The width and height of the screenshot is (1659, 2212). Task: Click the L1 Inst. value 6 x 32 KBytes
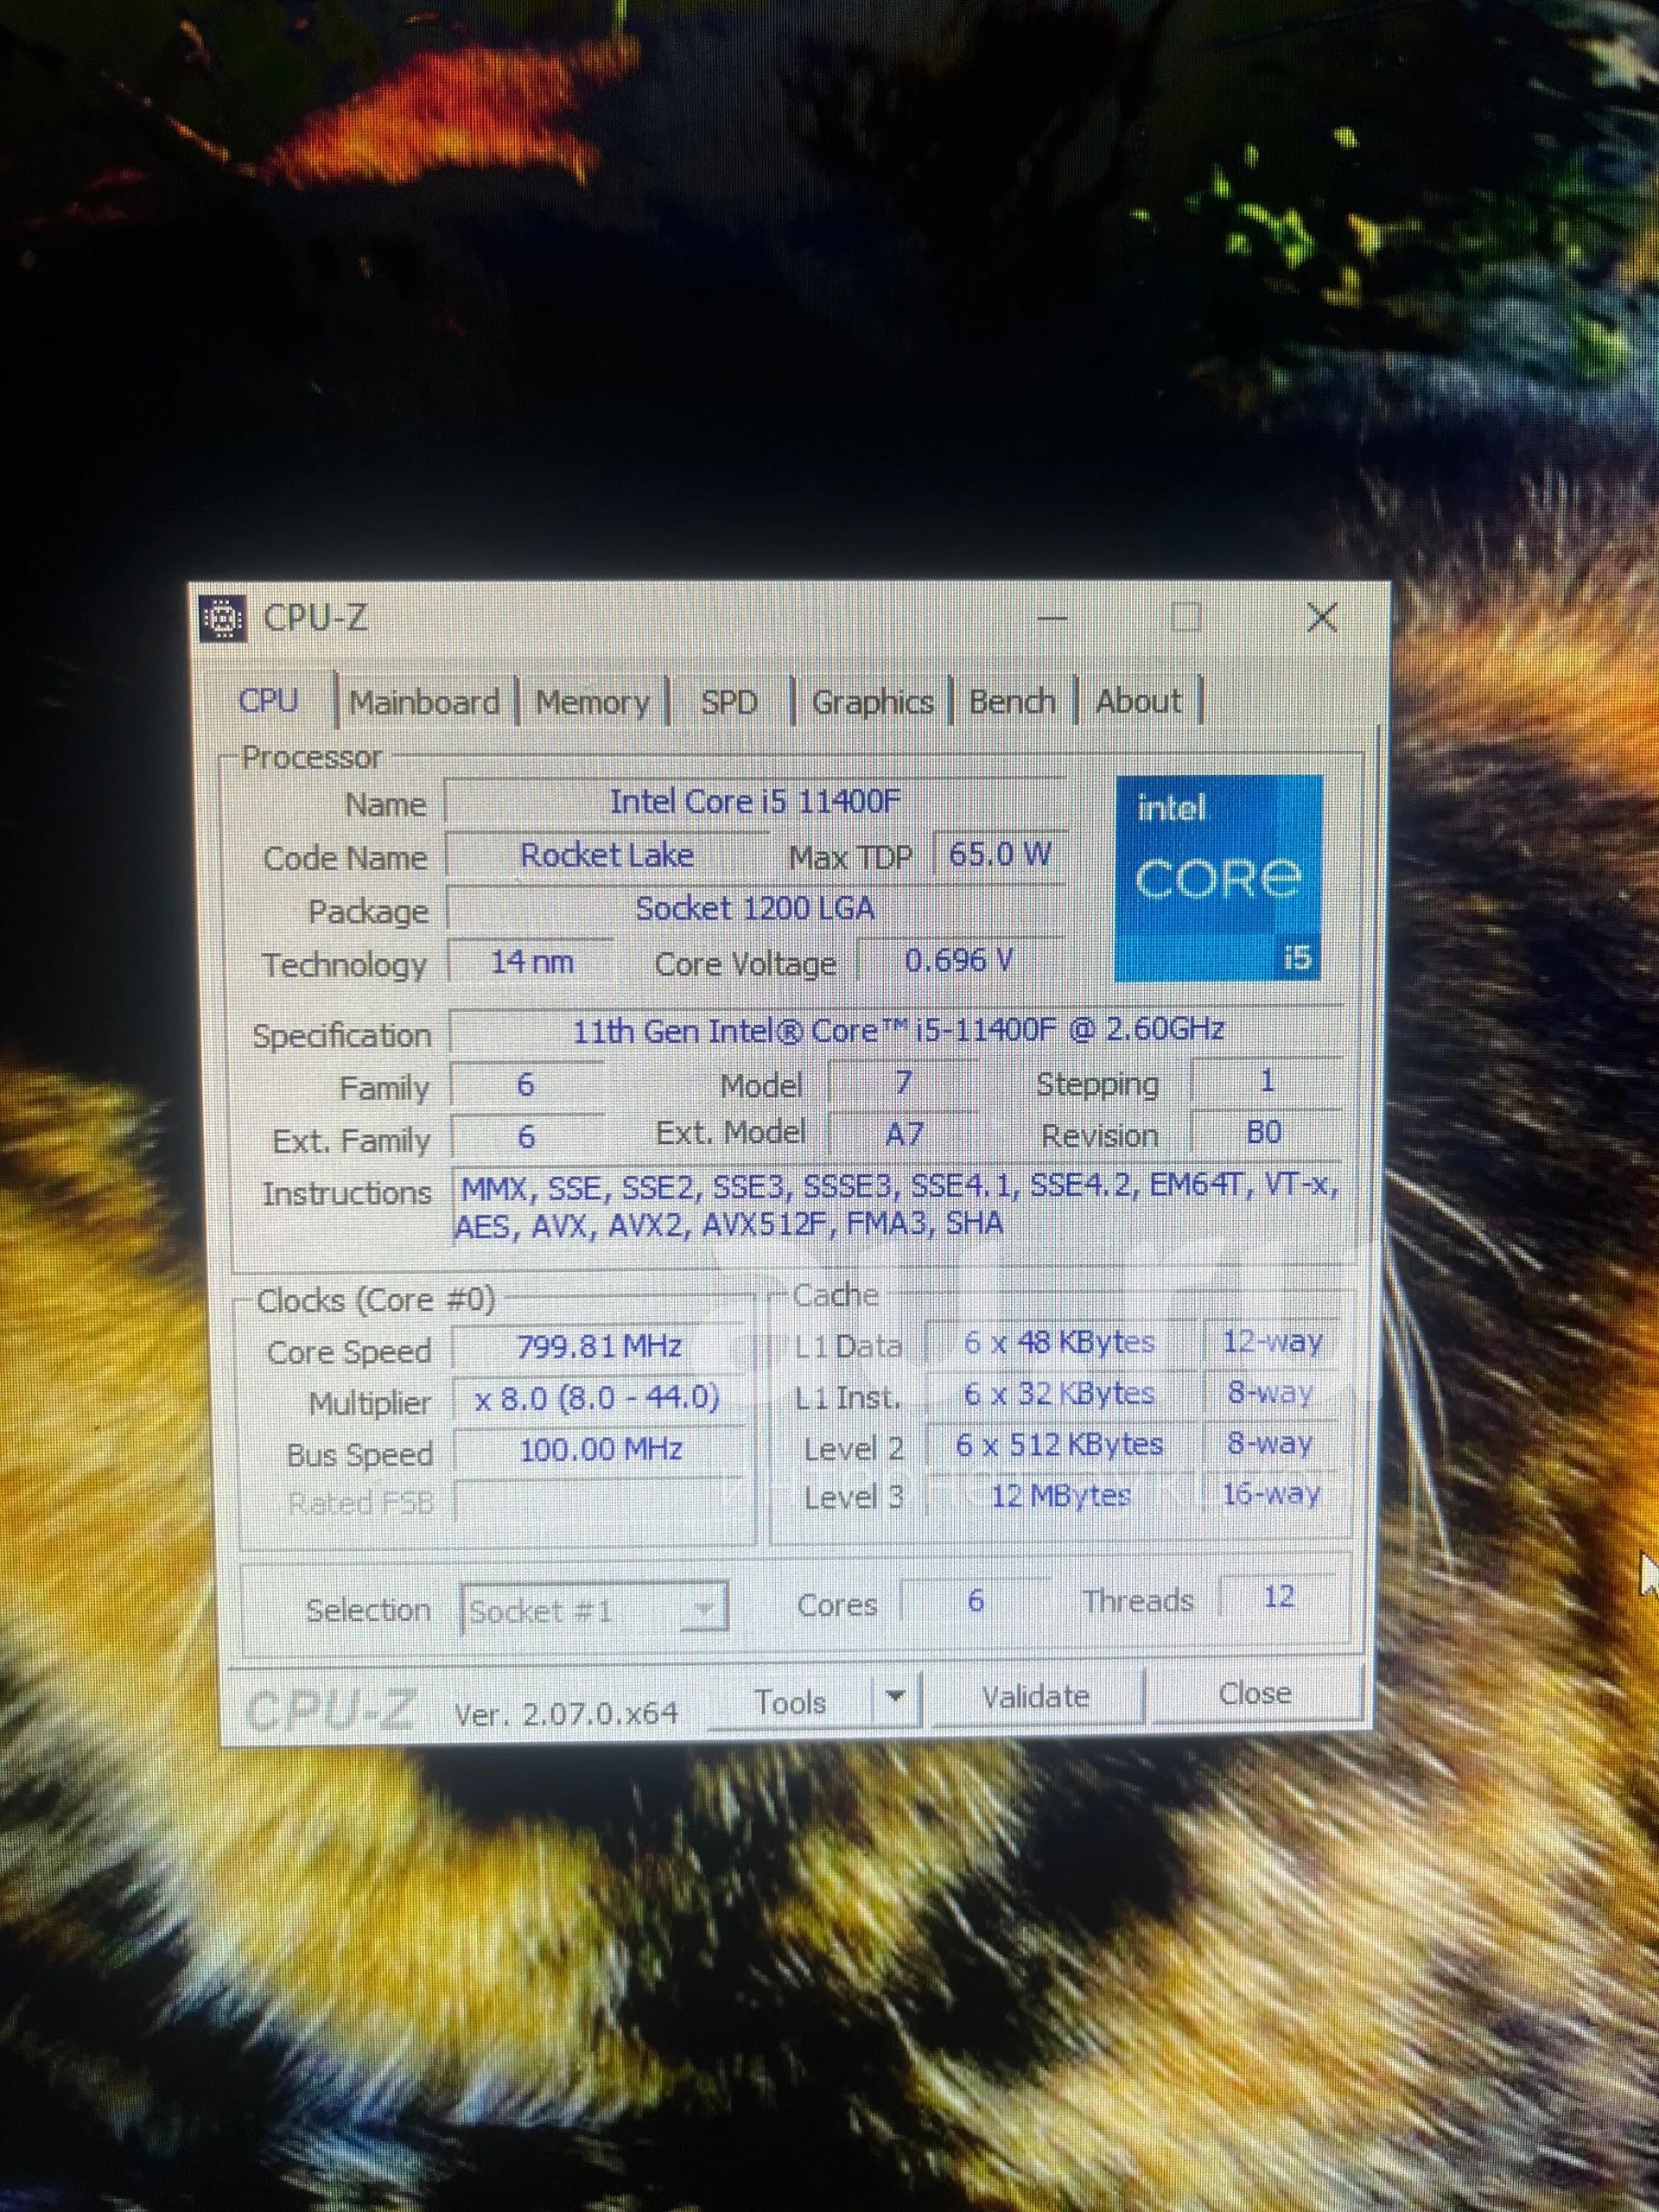[x=1060, y=1393]
